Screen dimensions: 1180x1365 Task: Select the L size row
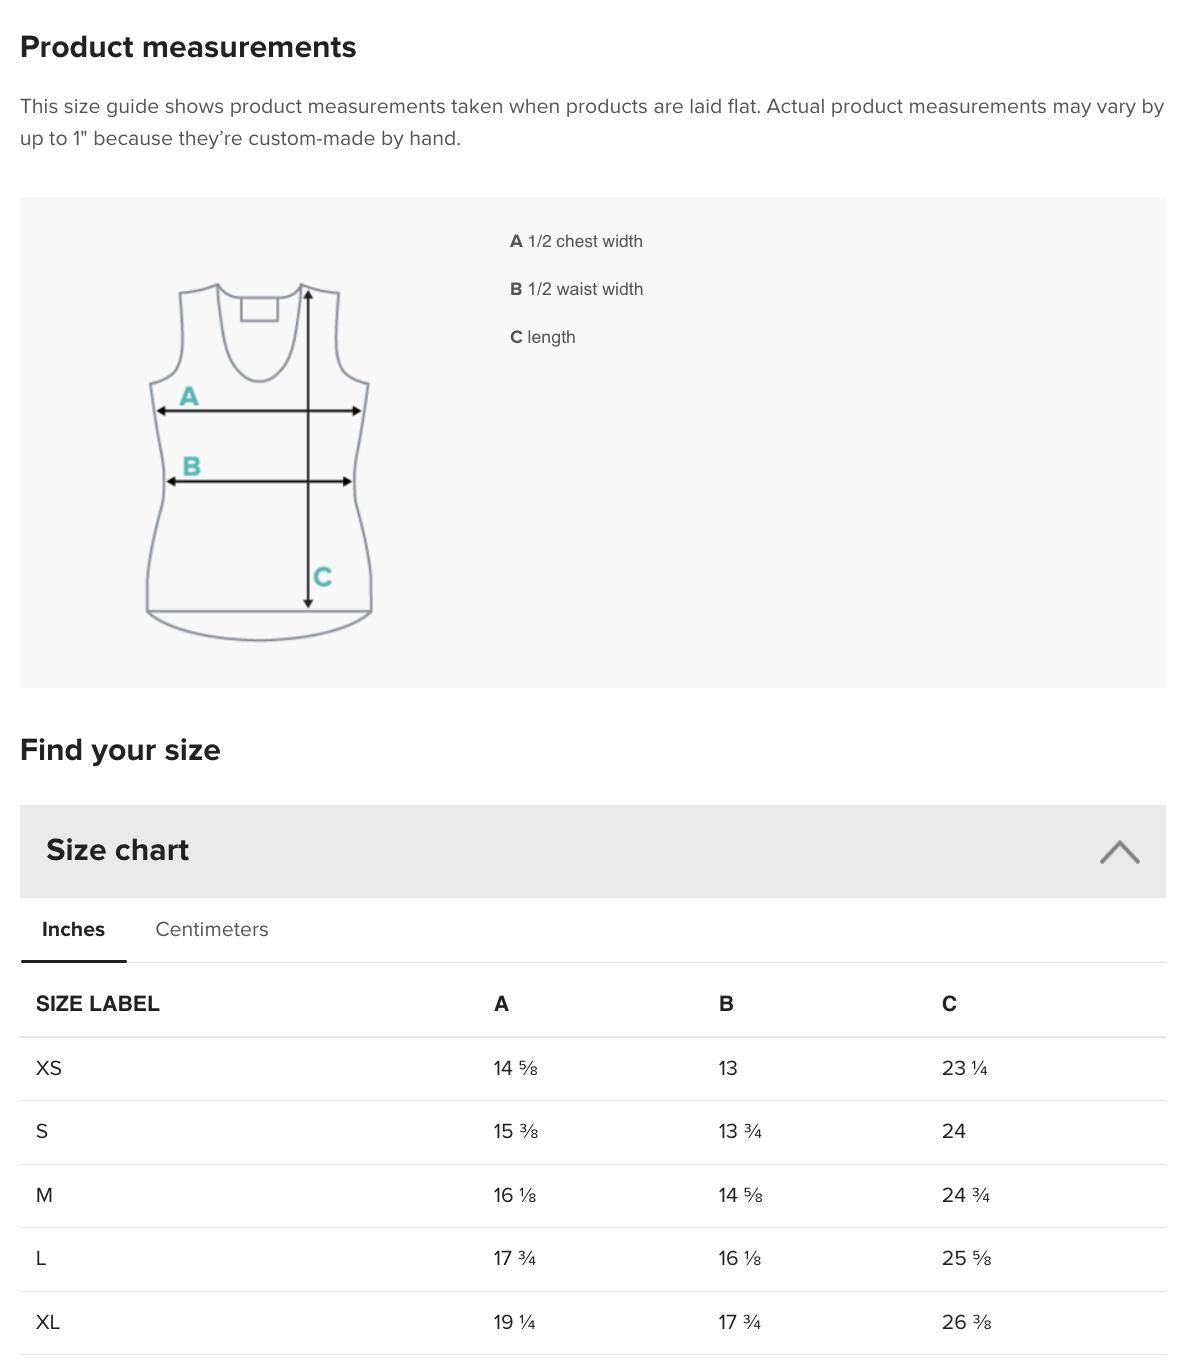pos(40,1258)
